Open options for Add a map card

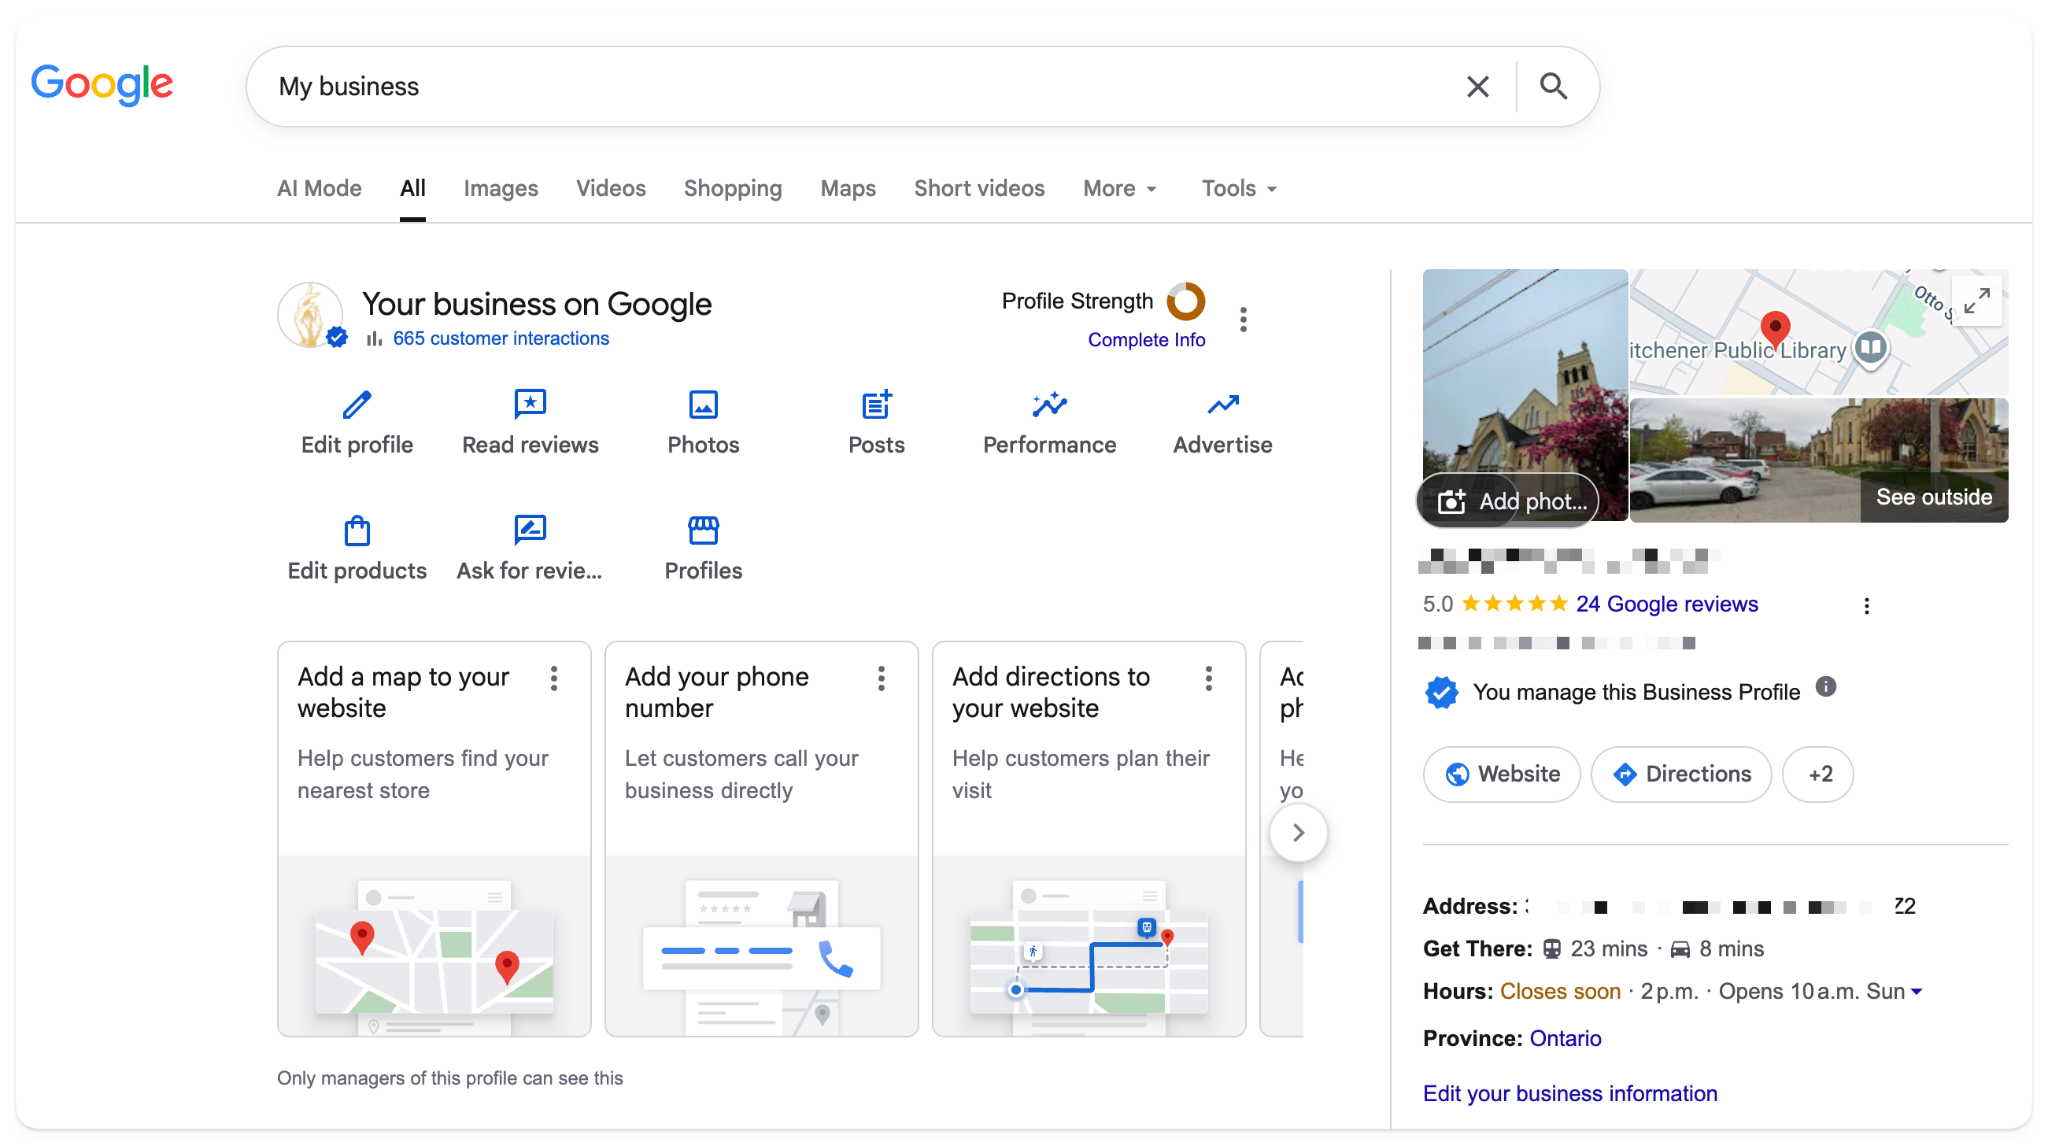click(554, 679)
